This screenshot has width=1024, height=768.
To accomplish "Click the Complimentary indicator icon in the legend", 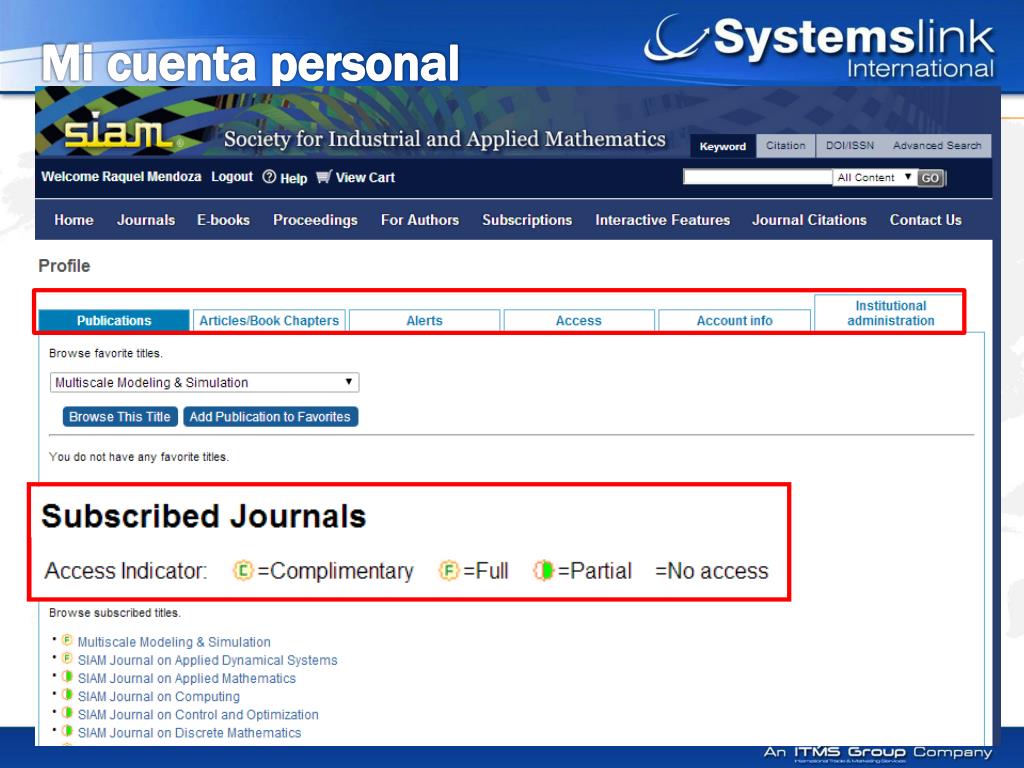I will click(243, 570).
